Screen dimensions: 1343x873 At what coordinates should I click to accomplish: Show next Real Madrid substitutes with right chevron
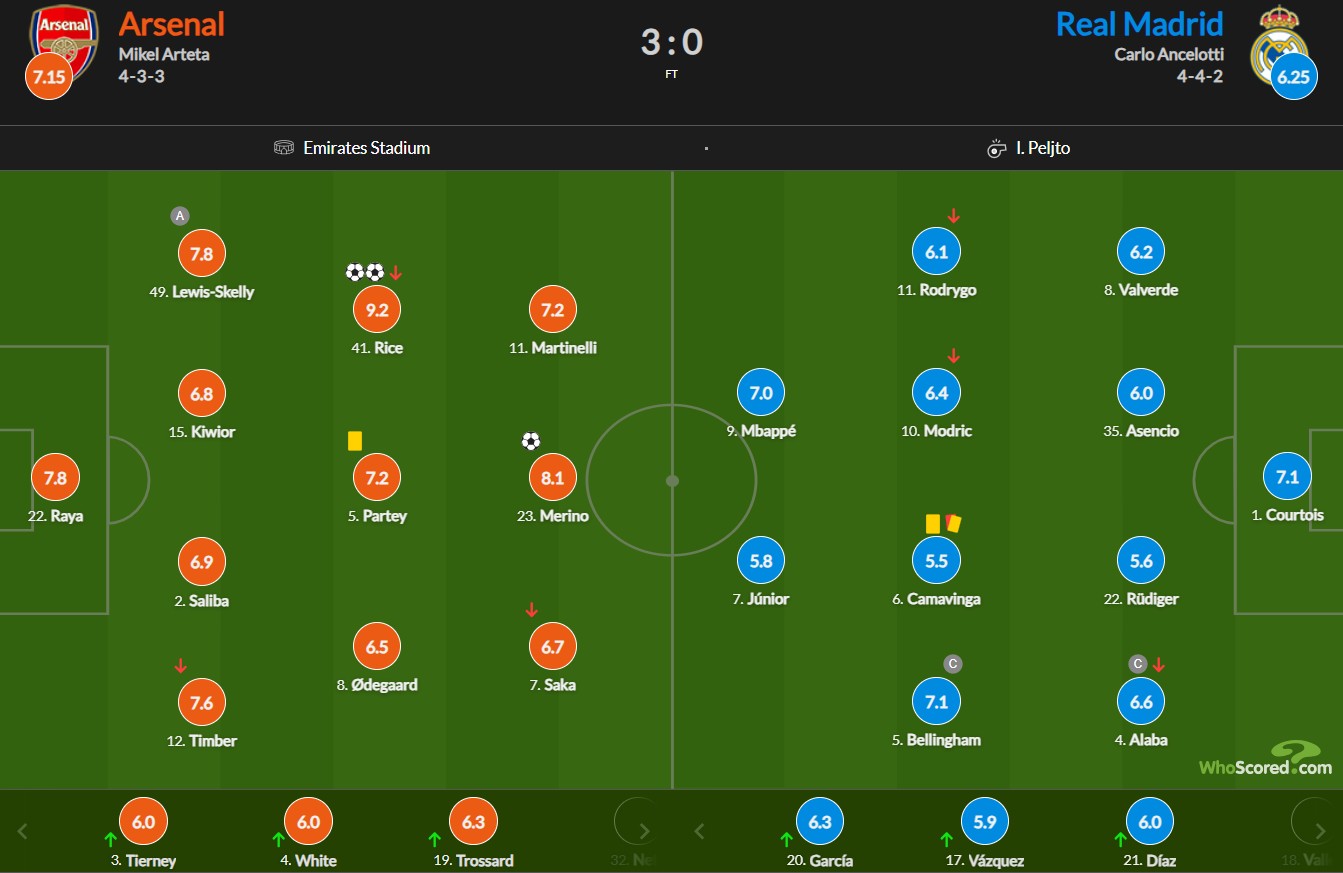pos(1323,831)
